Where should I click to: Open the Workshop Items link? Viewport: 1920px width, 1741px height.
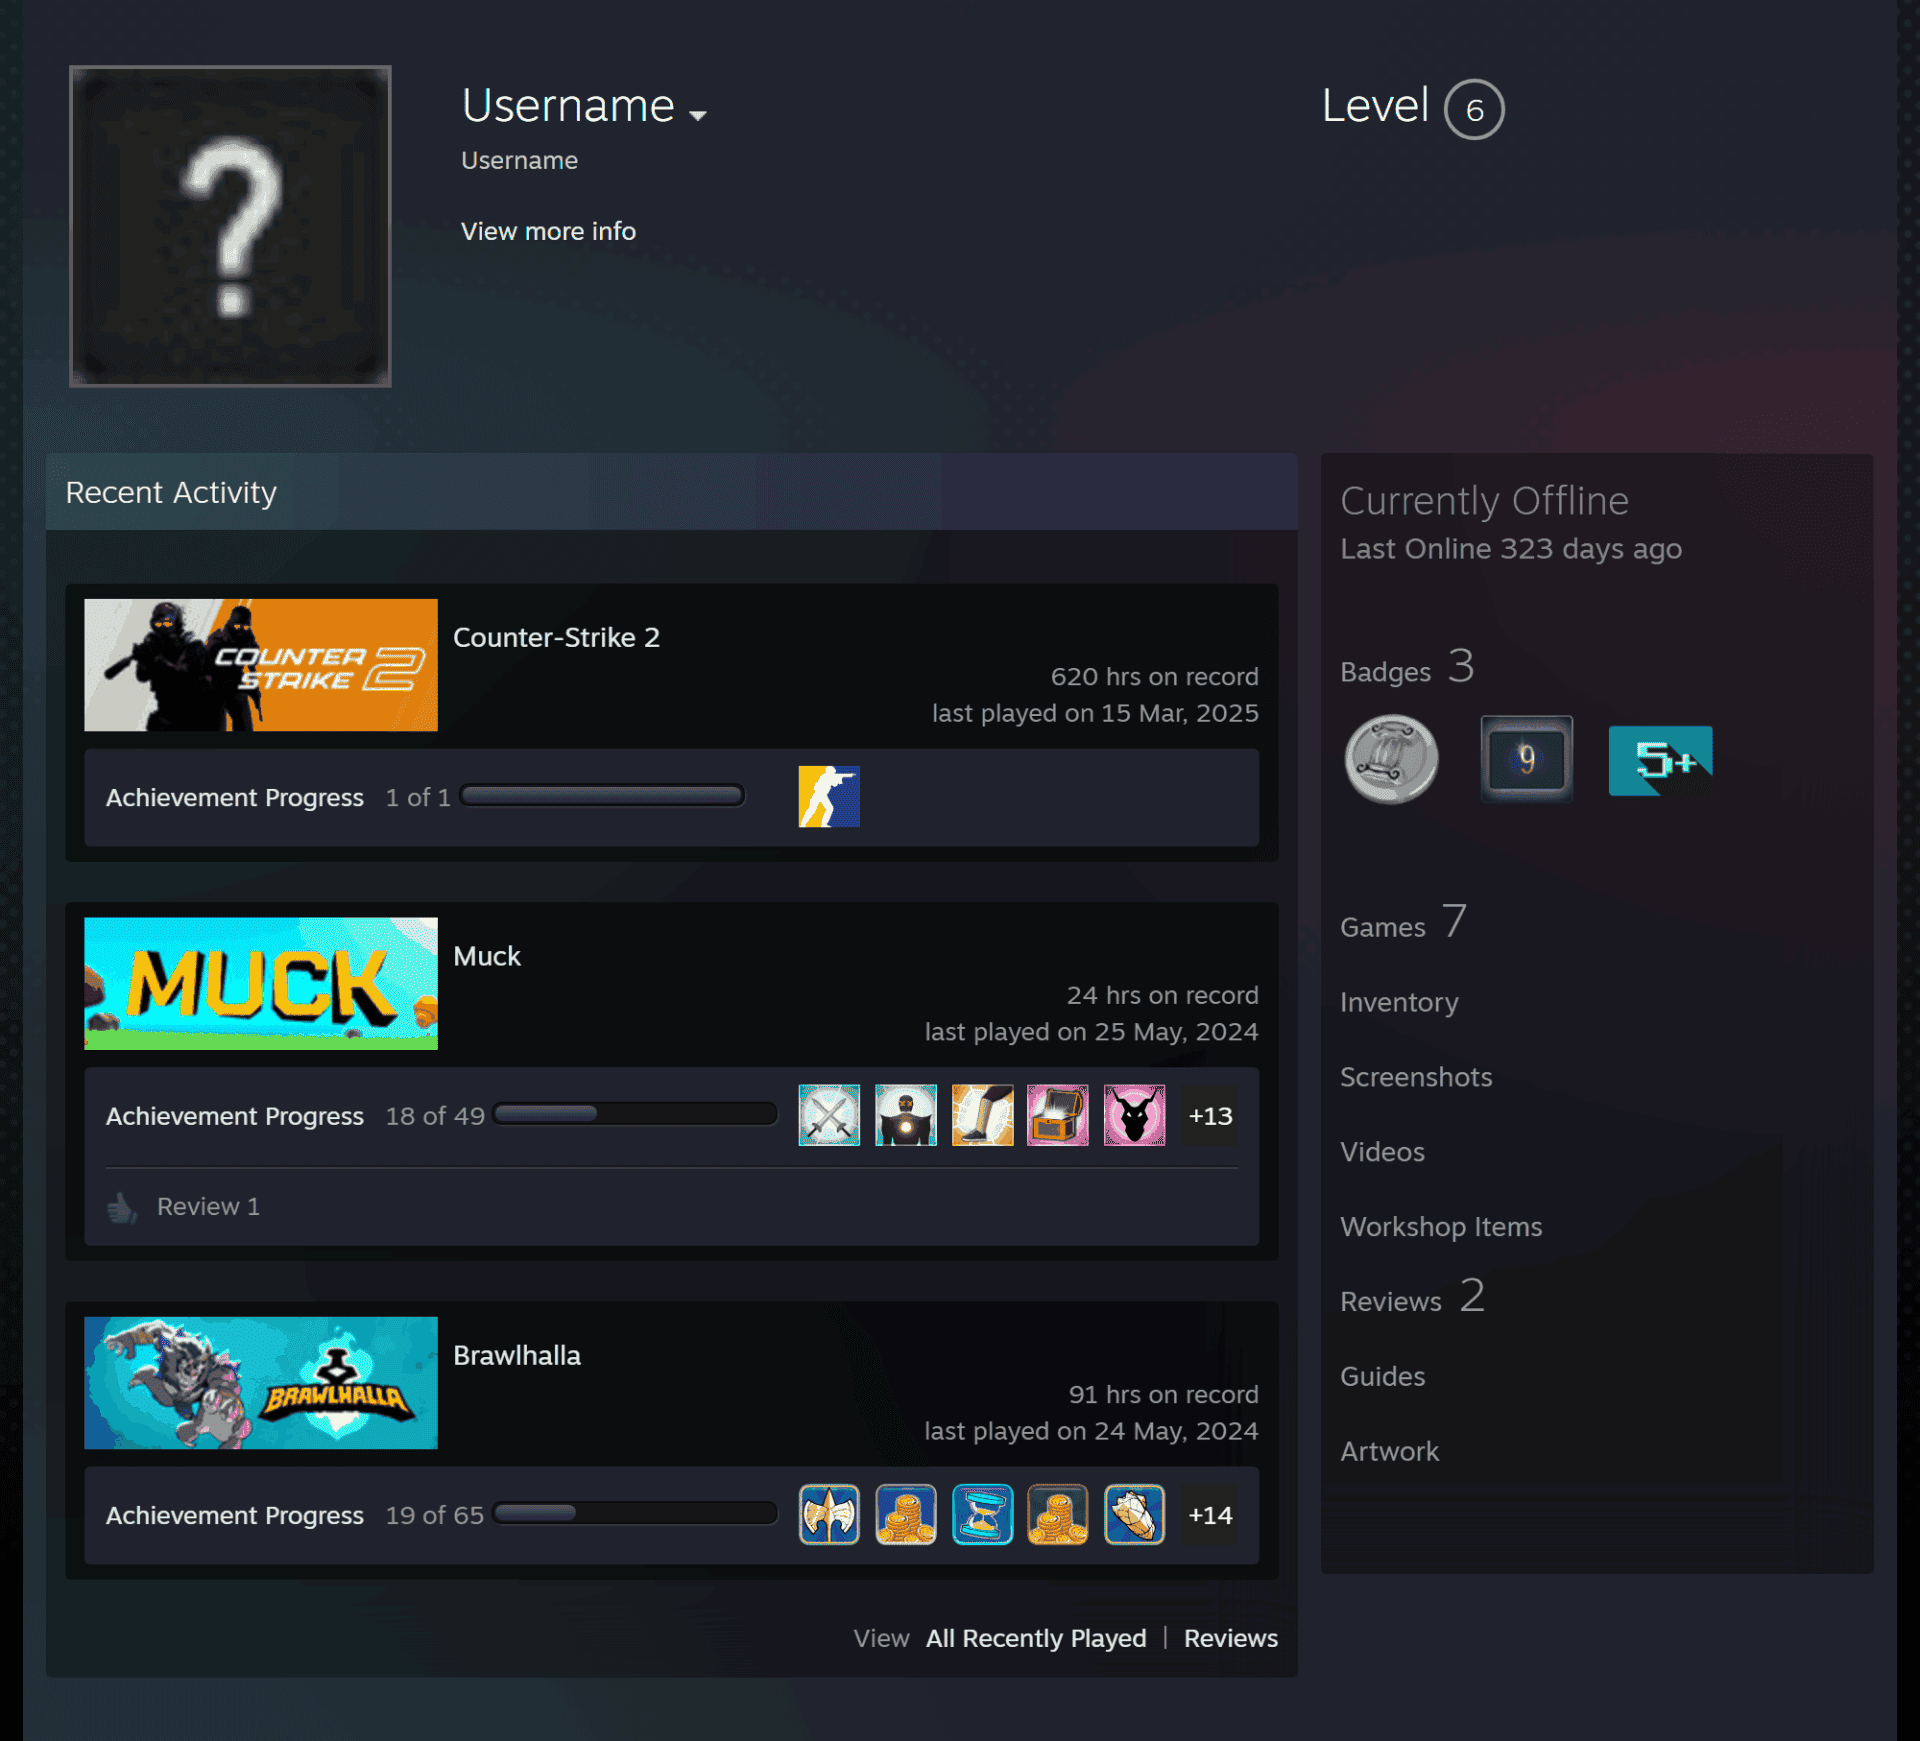click(1441, 1227)
